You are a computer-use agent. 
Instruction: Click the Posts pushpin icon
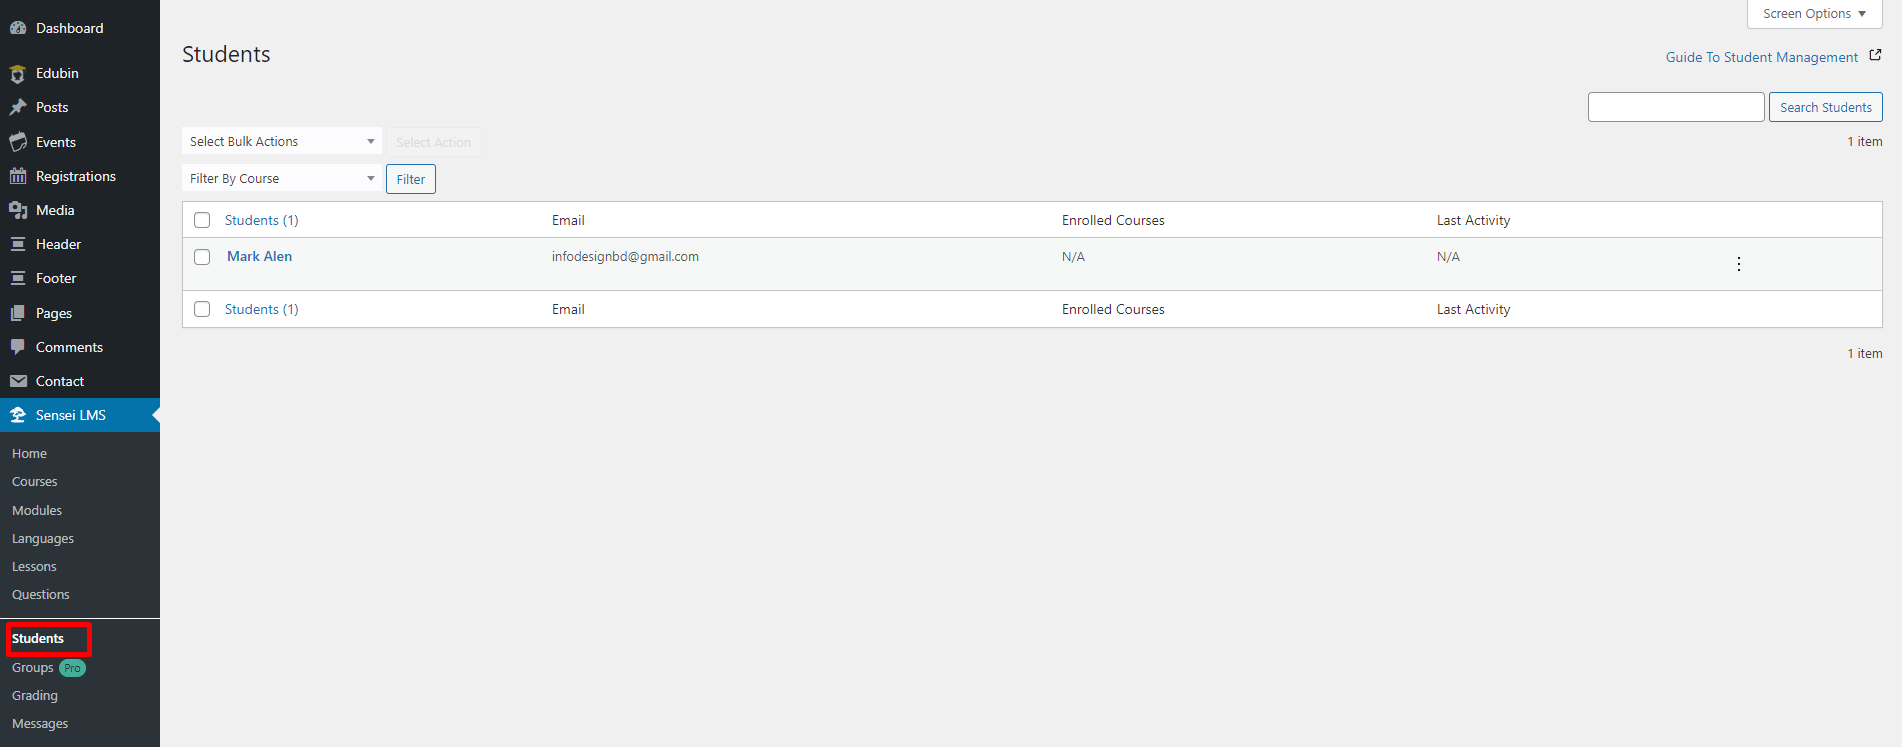(18, 107)
